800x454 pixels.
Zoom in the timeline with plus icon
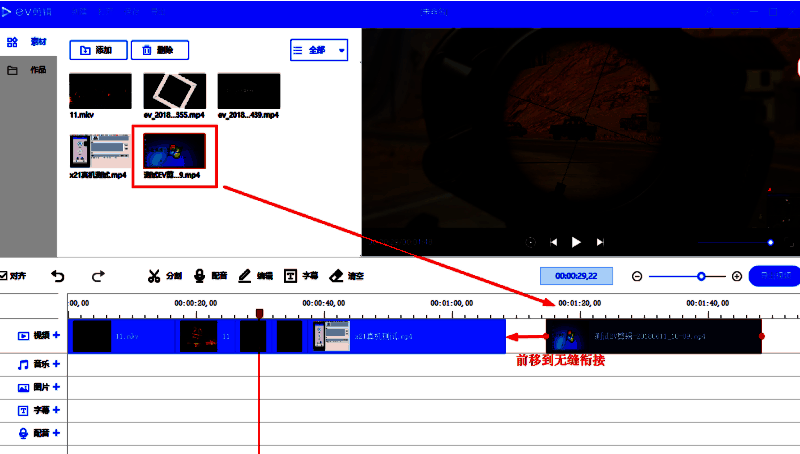point(737,276)
